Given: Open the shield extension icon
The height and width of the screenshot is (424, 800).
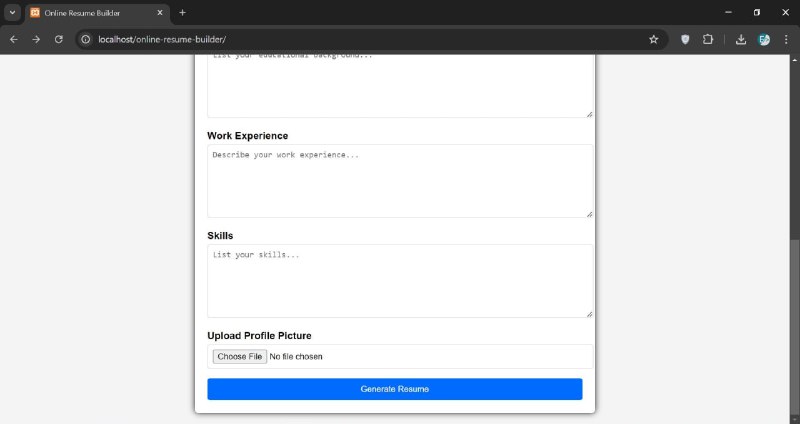Looking at the screenshot, I should point(685,39).
